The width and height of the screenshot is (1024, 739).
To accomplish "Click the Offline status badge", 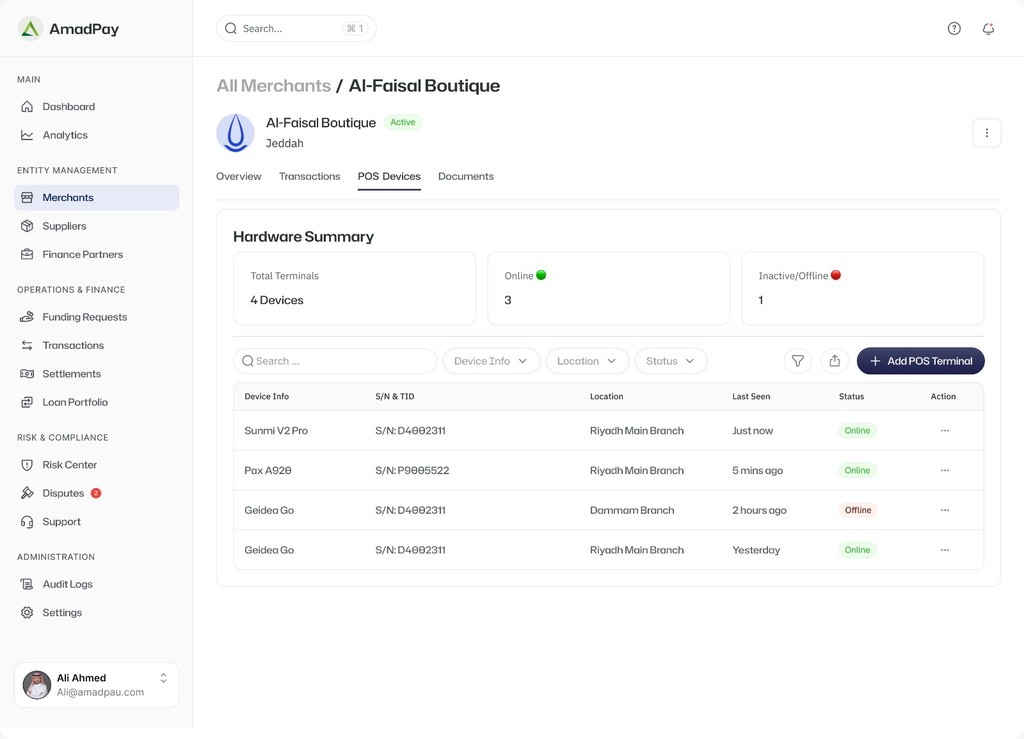I will tap(857, 510).
